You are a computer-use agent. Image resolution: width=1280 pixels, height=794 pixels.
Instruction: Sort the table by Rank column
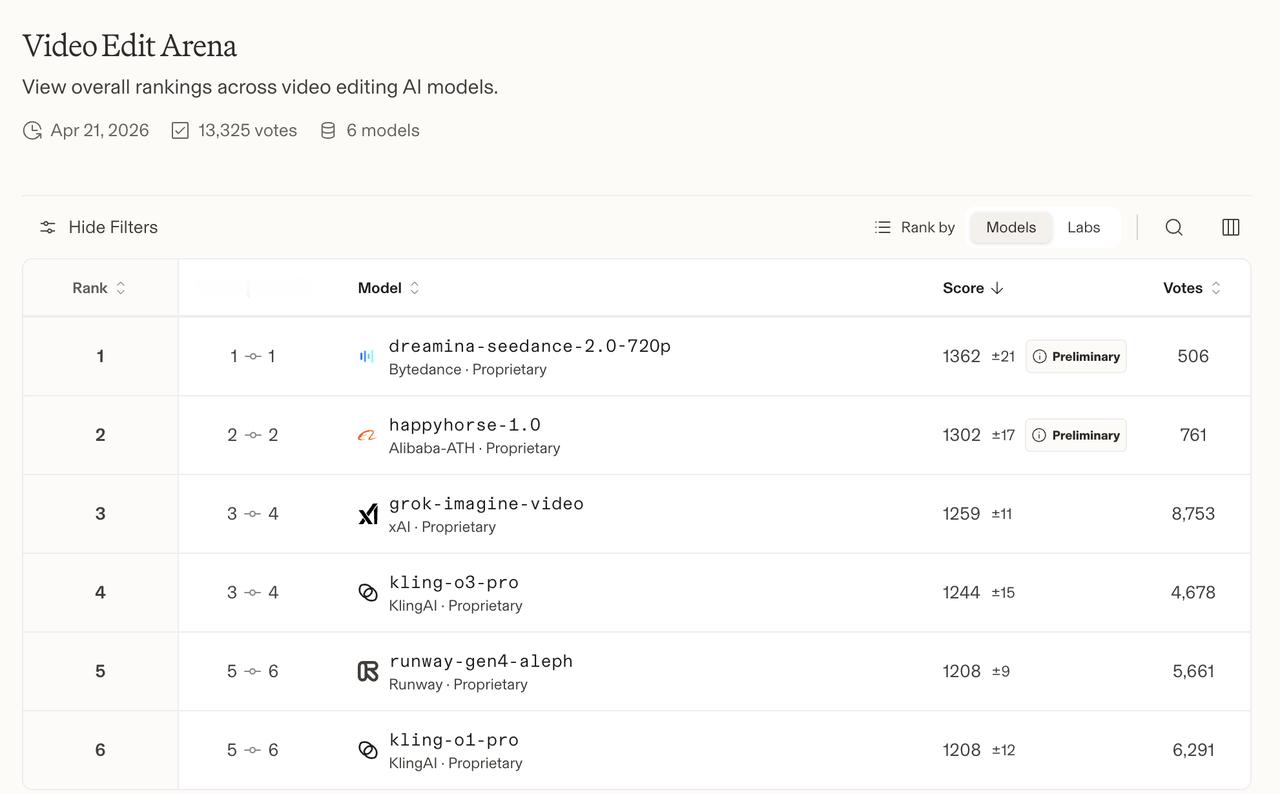click(99, 288)
